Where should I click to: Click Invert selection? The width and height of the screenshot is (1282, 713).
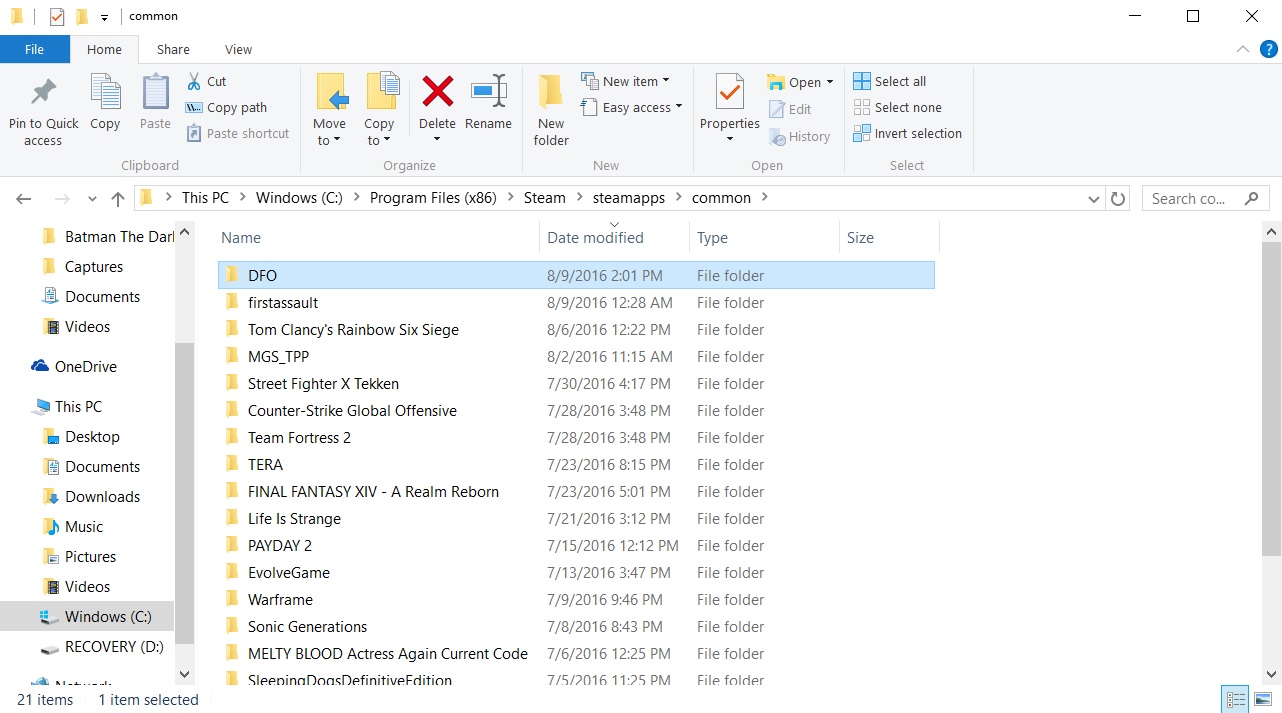pyautogui.click(x=907, y=133)
